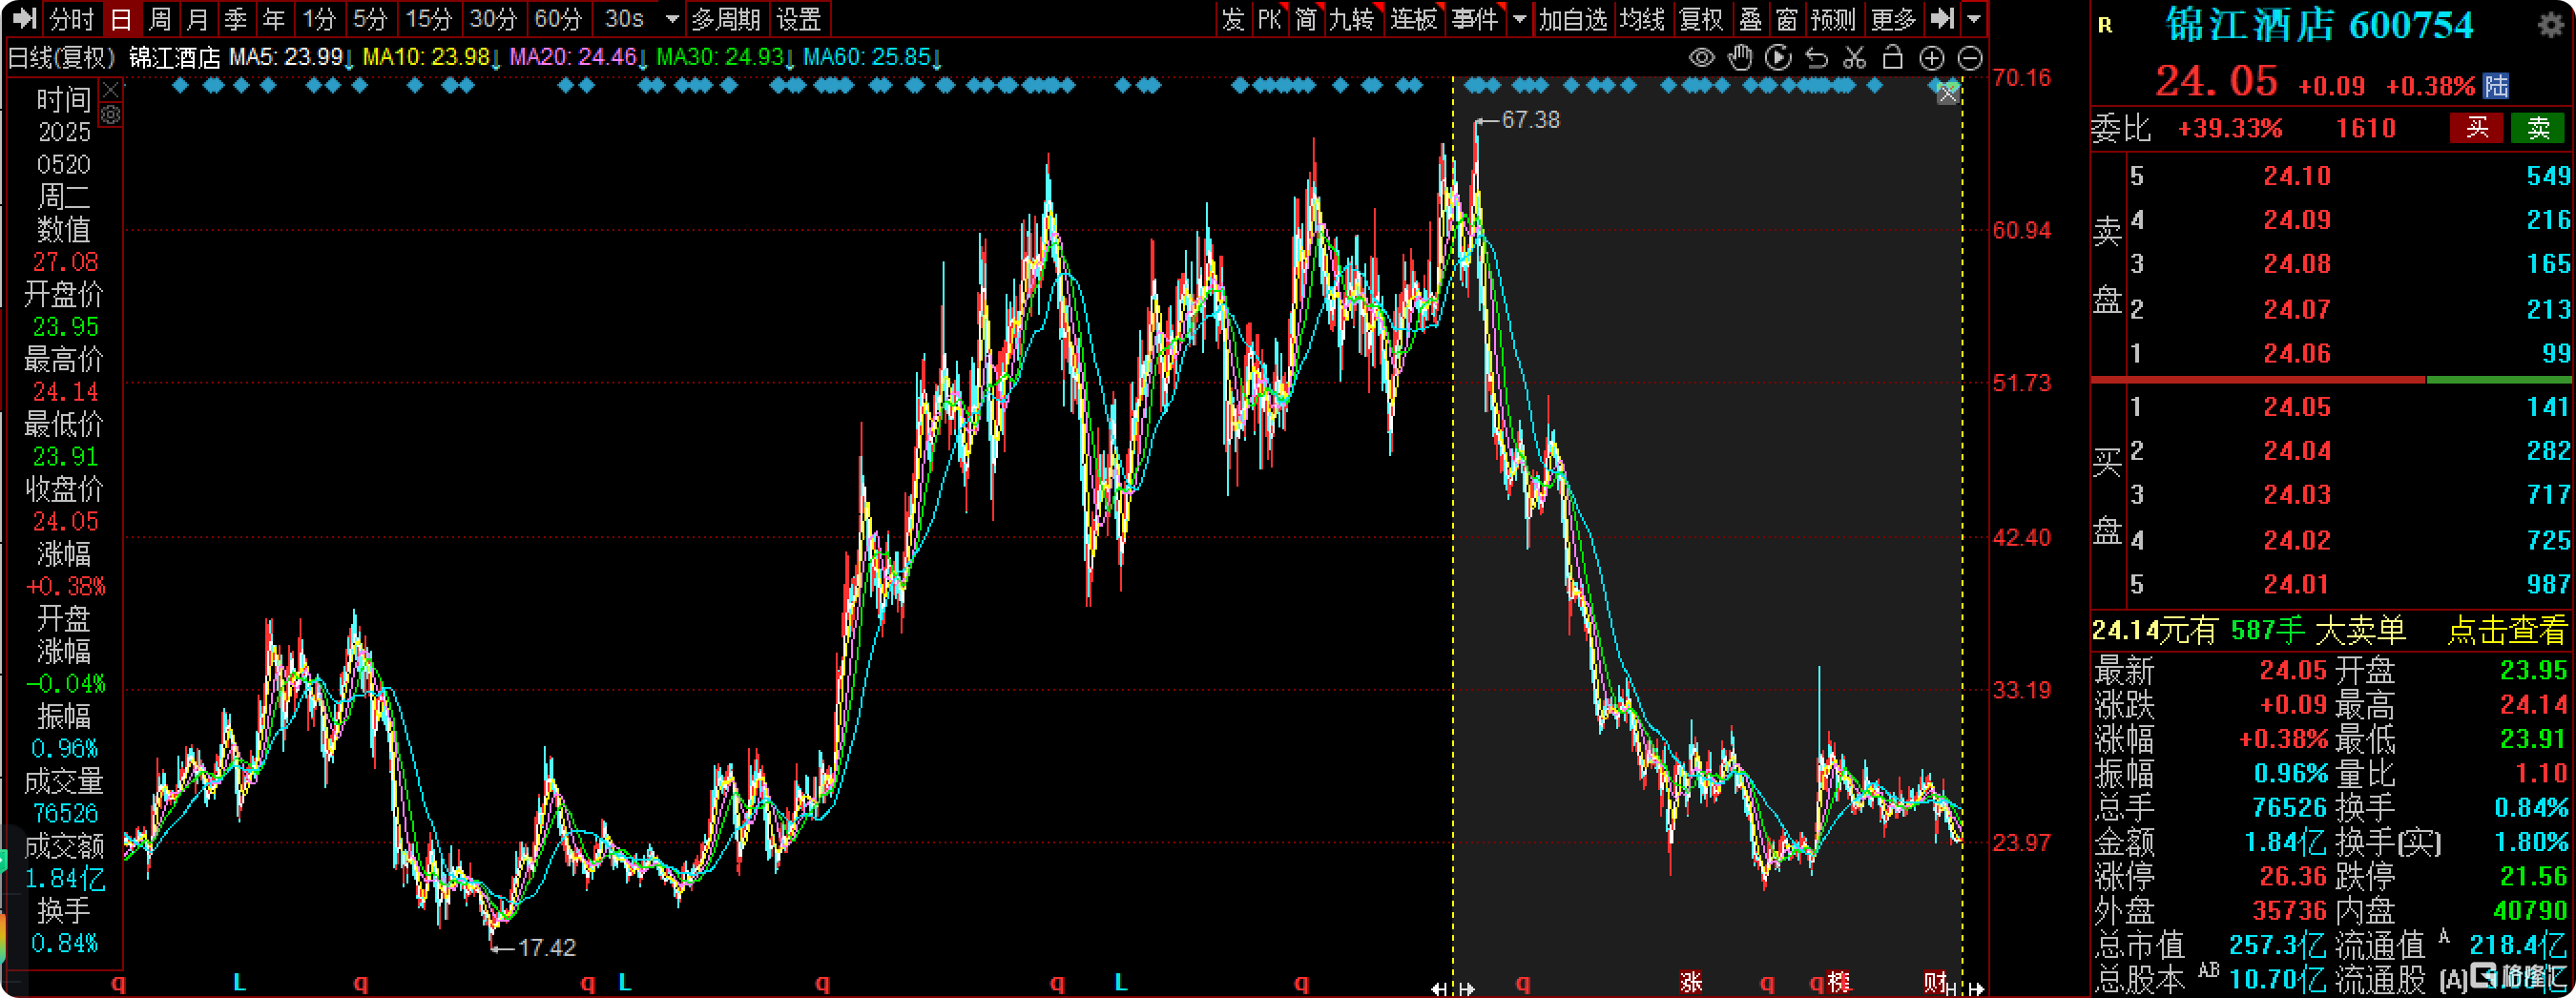
Task: Open the 均线 moving average options
Action: pyautogui.click(x=1642, y=18)
